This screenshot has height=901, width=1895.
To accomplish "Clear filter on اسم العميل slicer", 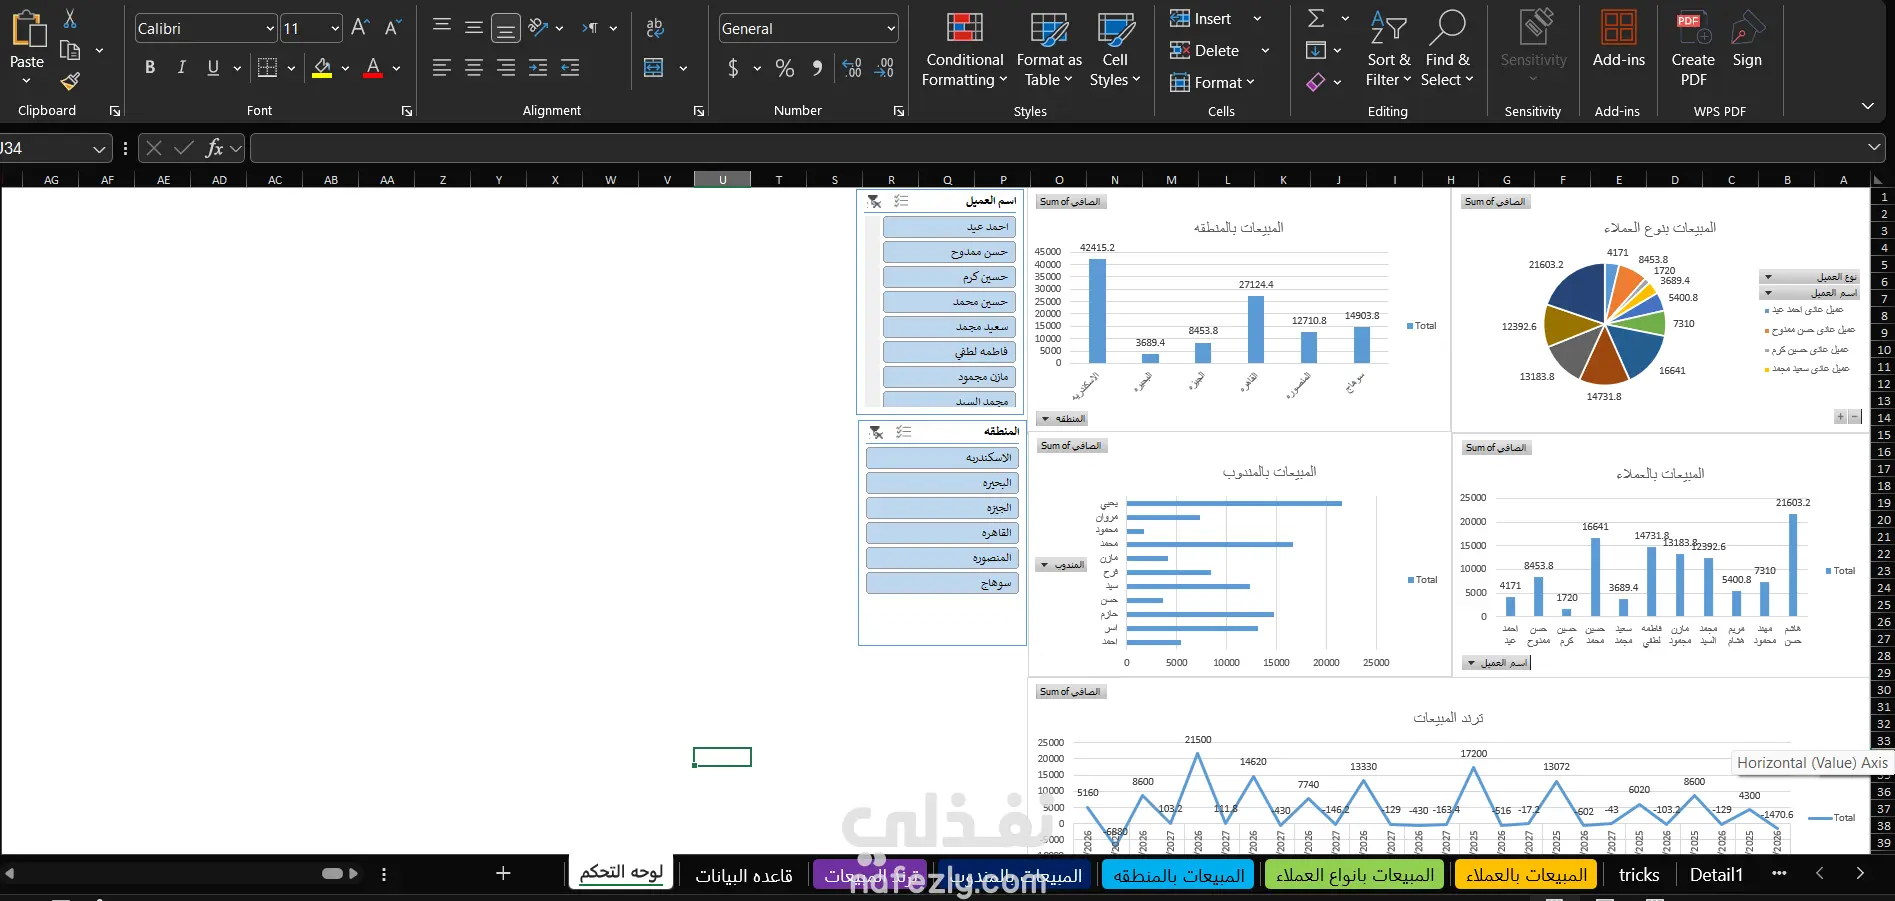I will coord(874,202).
